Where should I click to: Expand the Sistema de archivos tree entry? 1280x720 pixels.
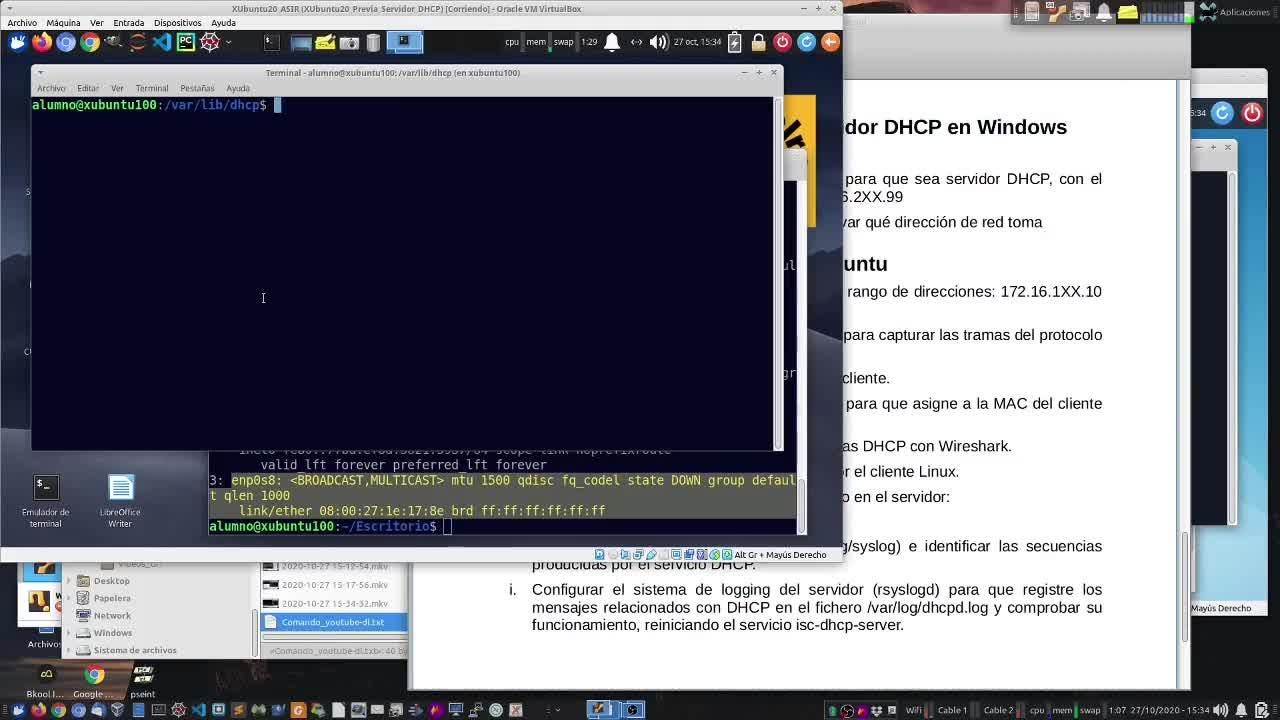[69, 650]
